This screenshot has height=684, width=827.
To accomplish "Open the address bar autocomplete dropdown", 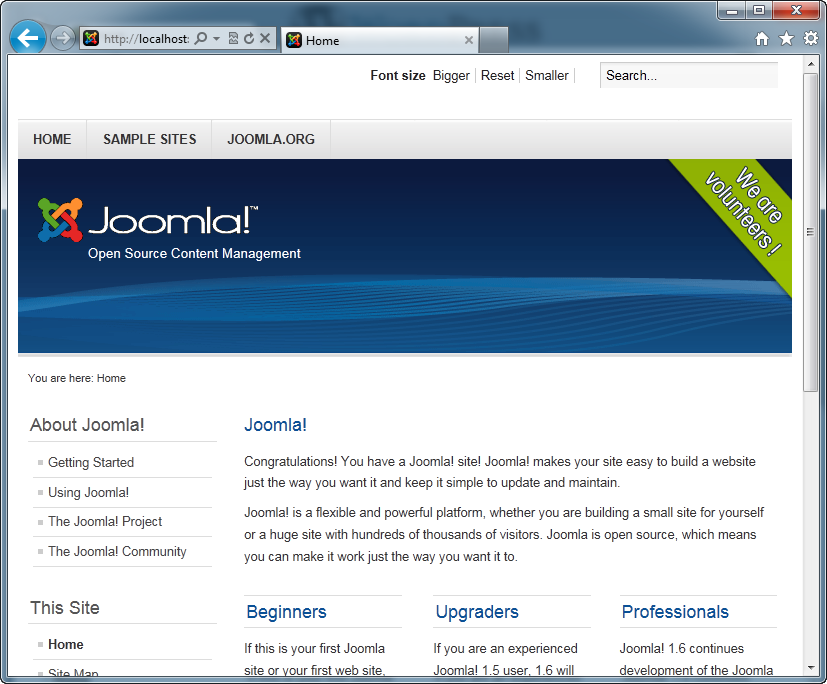I will [x=216, y=38].
